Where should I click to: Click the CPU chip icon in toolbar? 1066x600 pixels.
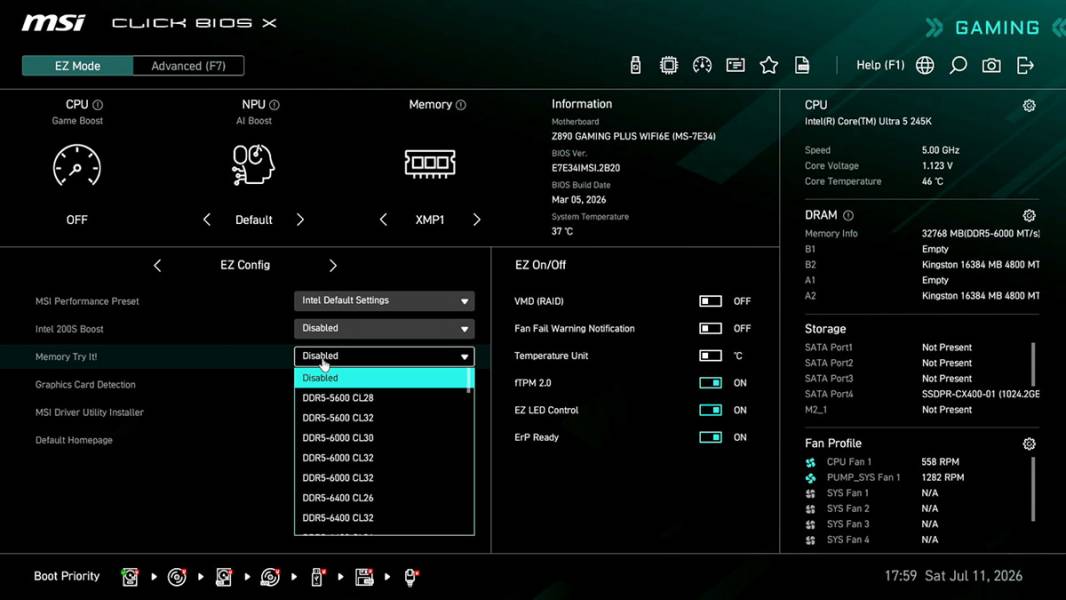coord(668,65)
